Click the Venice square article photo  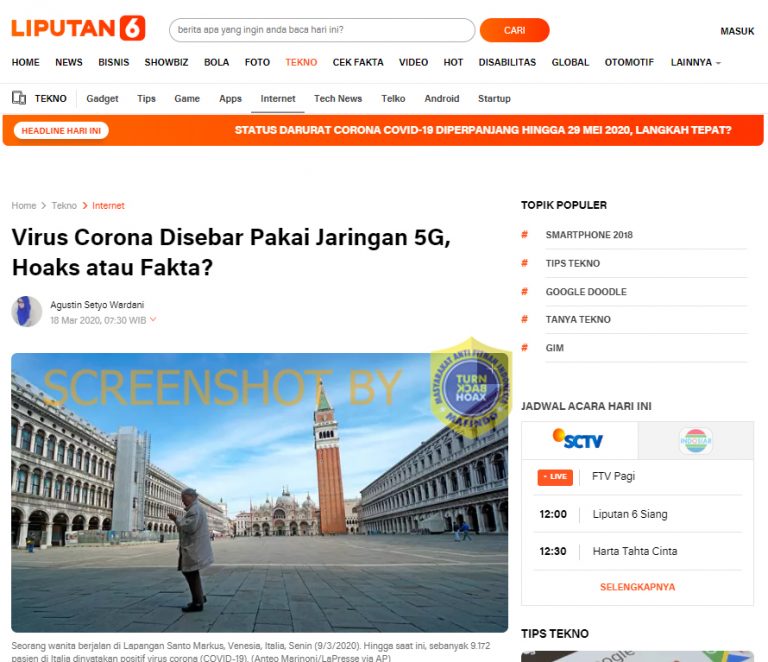(x=260, y=493)
